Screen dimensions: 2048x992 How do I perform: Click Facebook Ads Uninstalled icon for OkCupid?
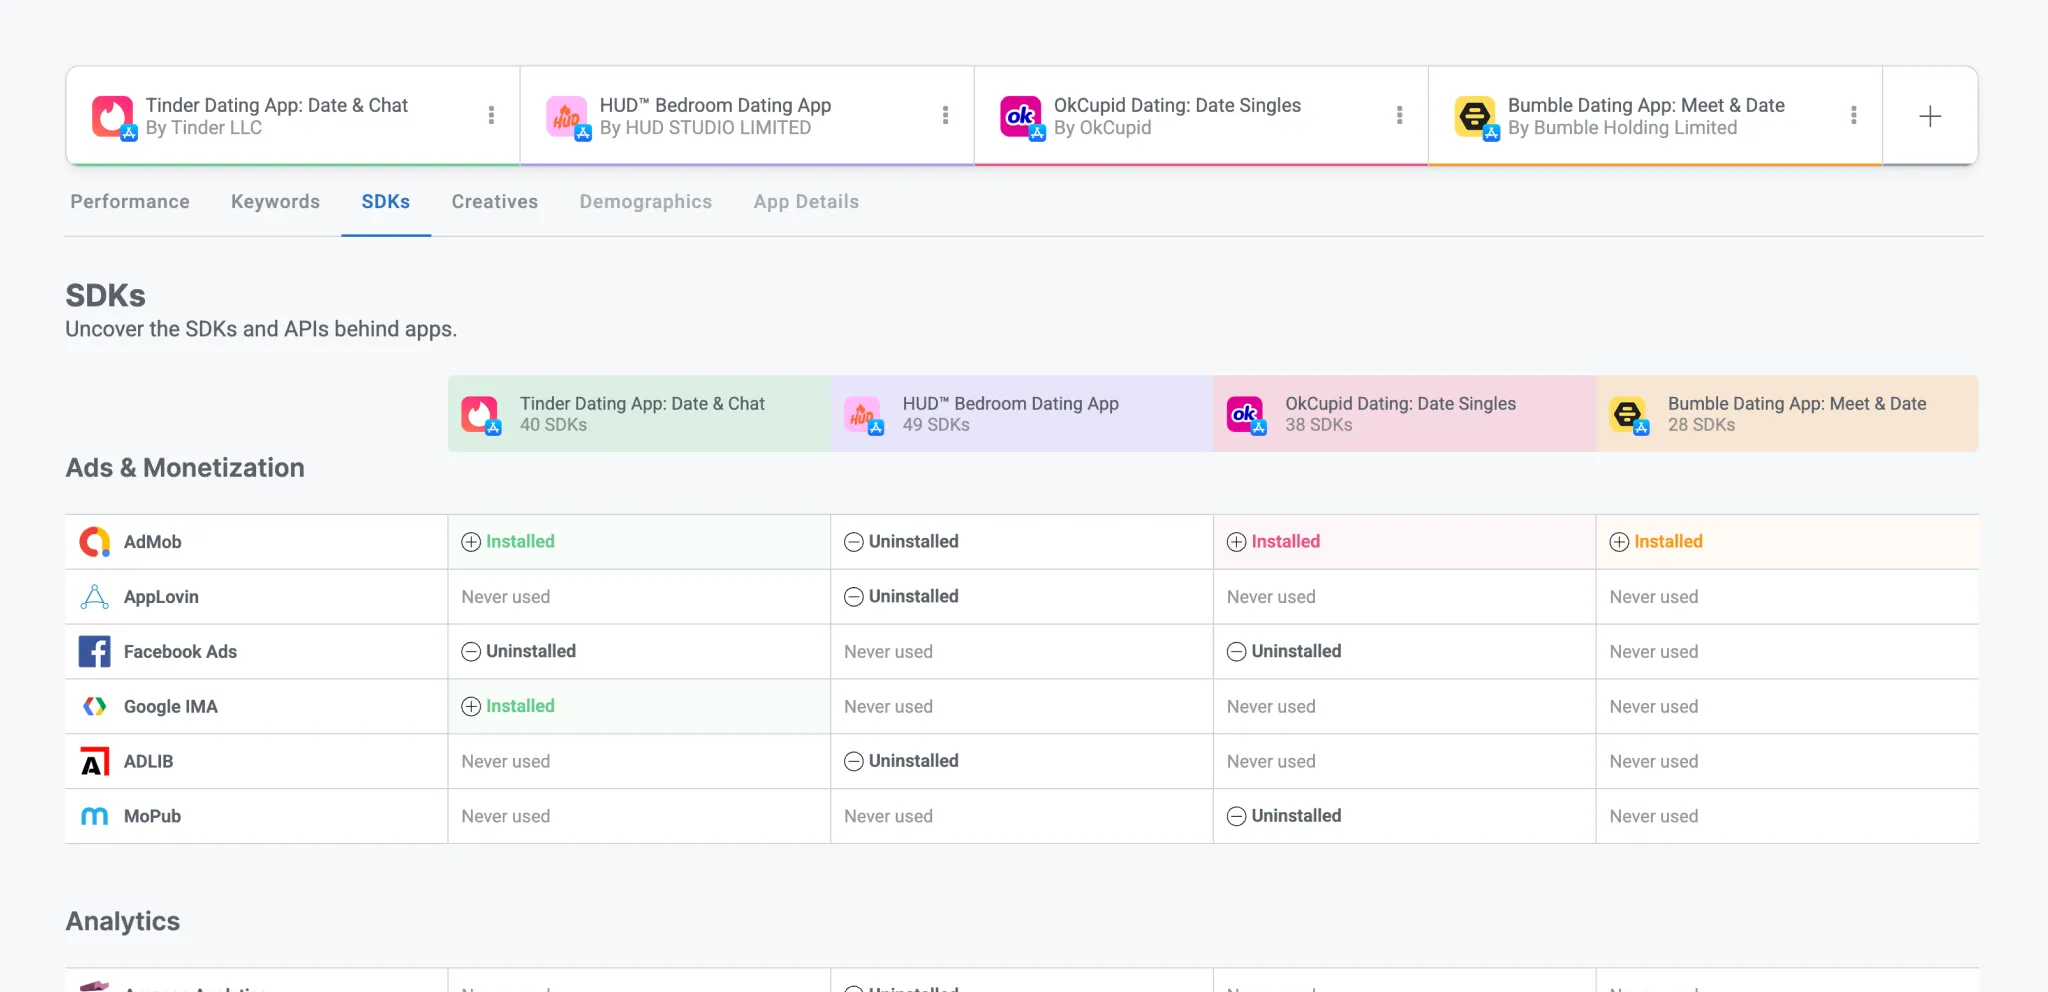coord(1237,652)
